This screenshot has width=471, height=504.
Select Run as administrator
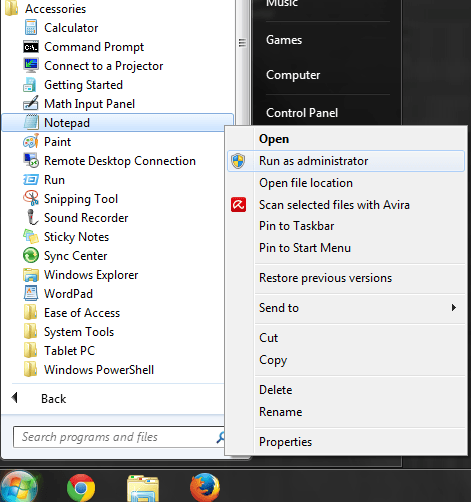346,161
